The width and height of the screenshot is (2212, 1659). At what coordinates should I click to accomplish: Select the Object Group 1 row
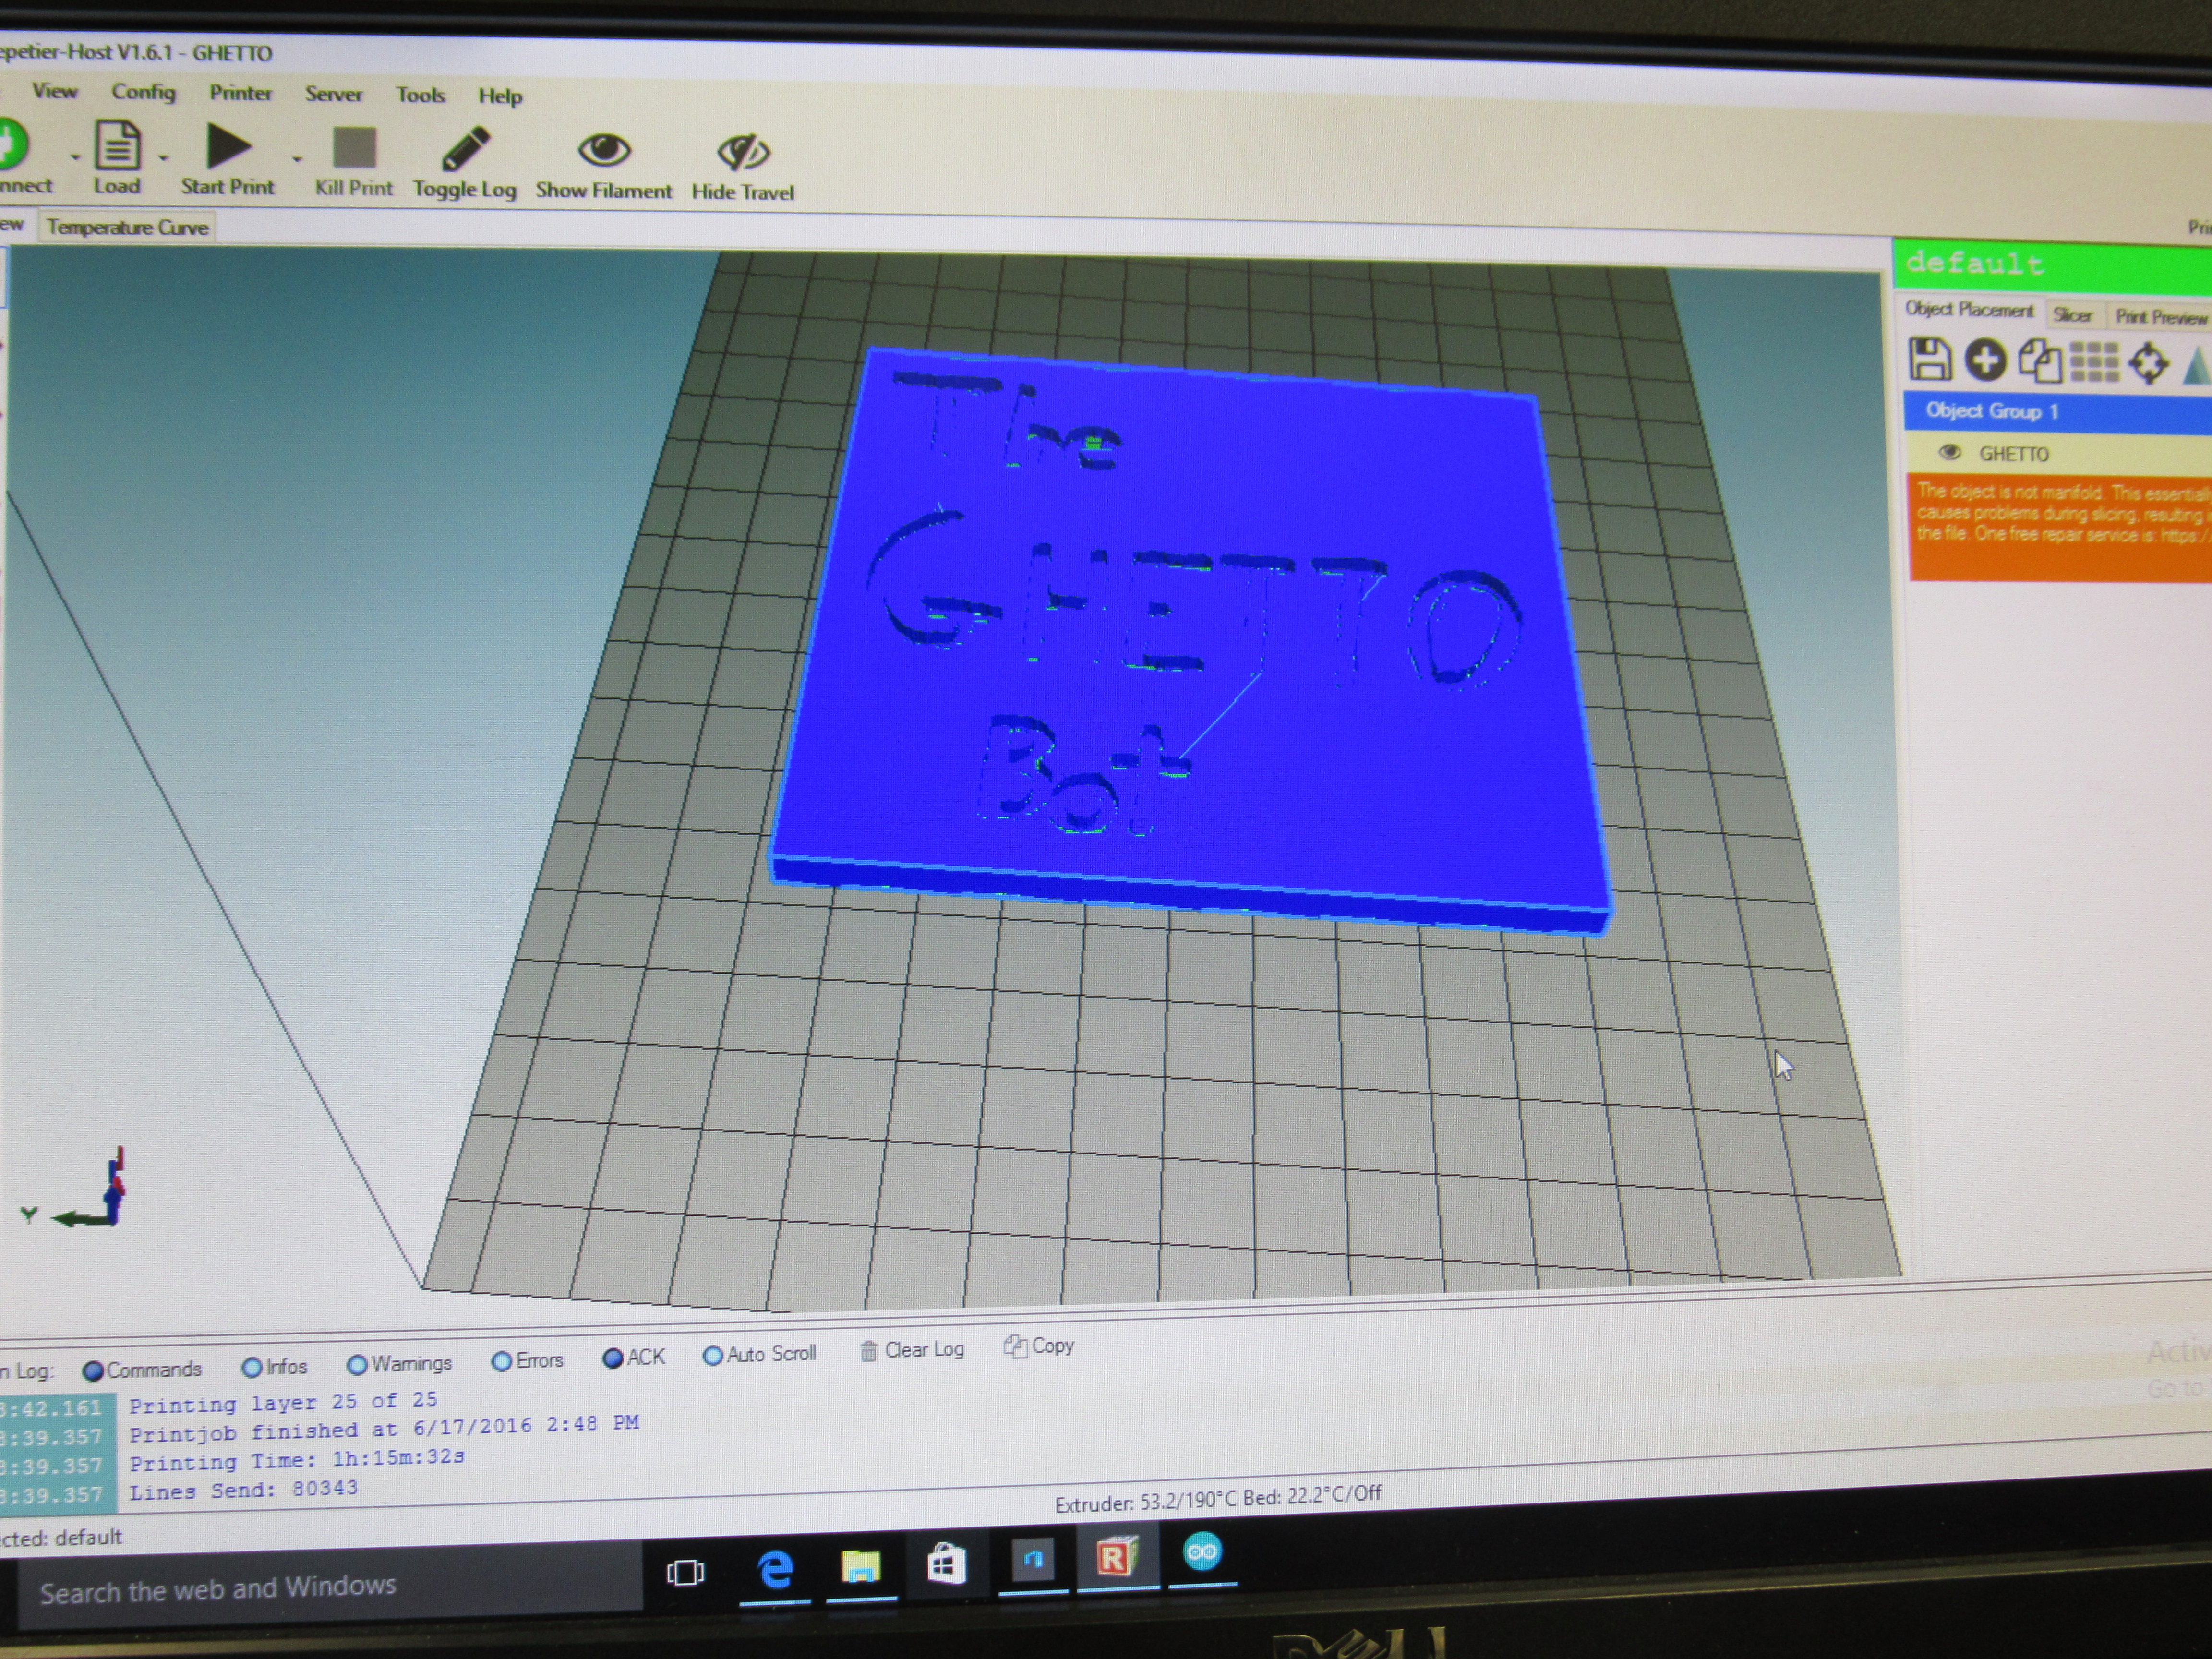[x=2058, y=412]
